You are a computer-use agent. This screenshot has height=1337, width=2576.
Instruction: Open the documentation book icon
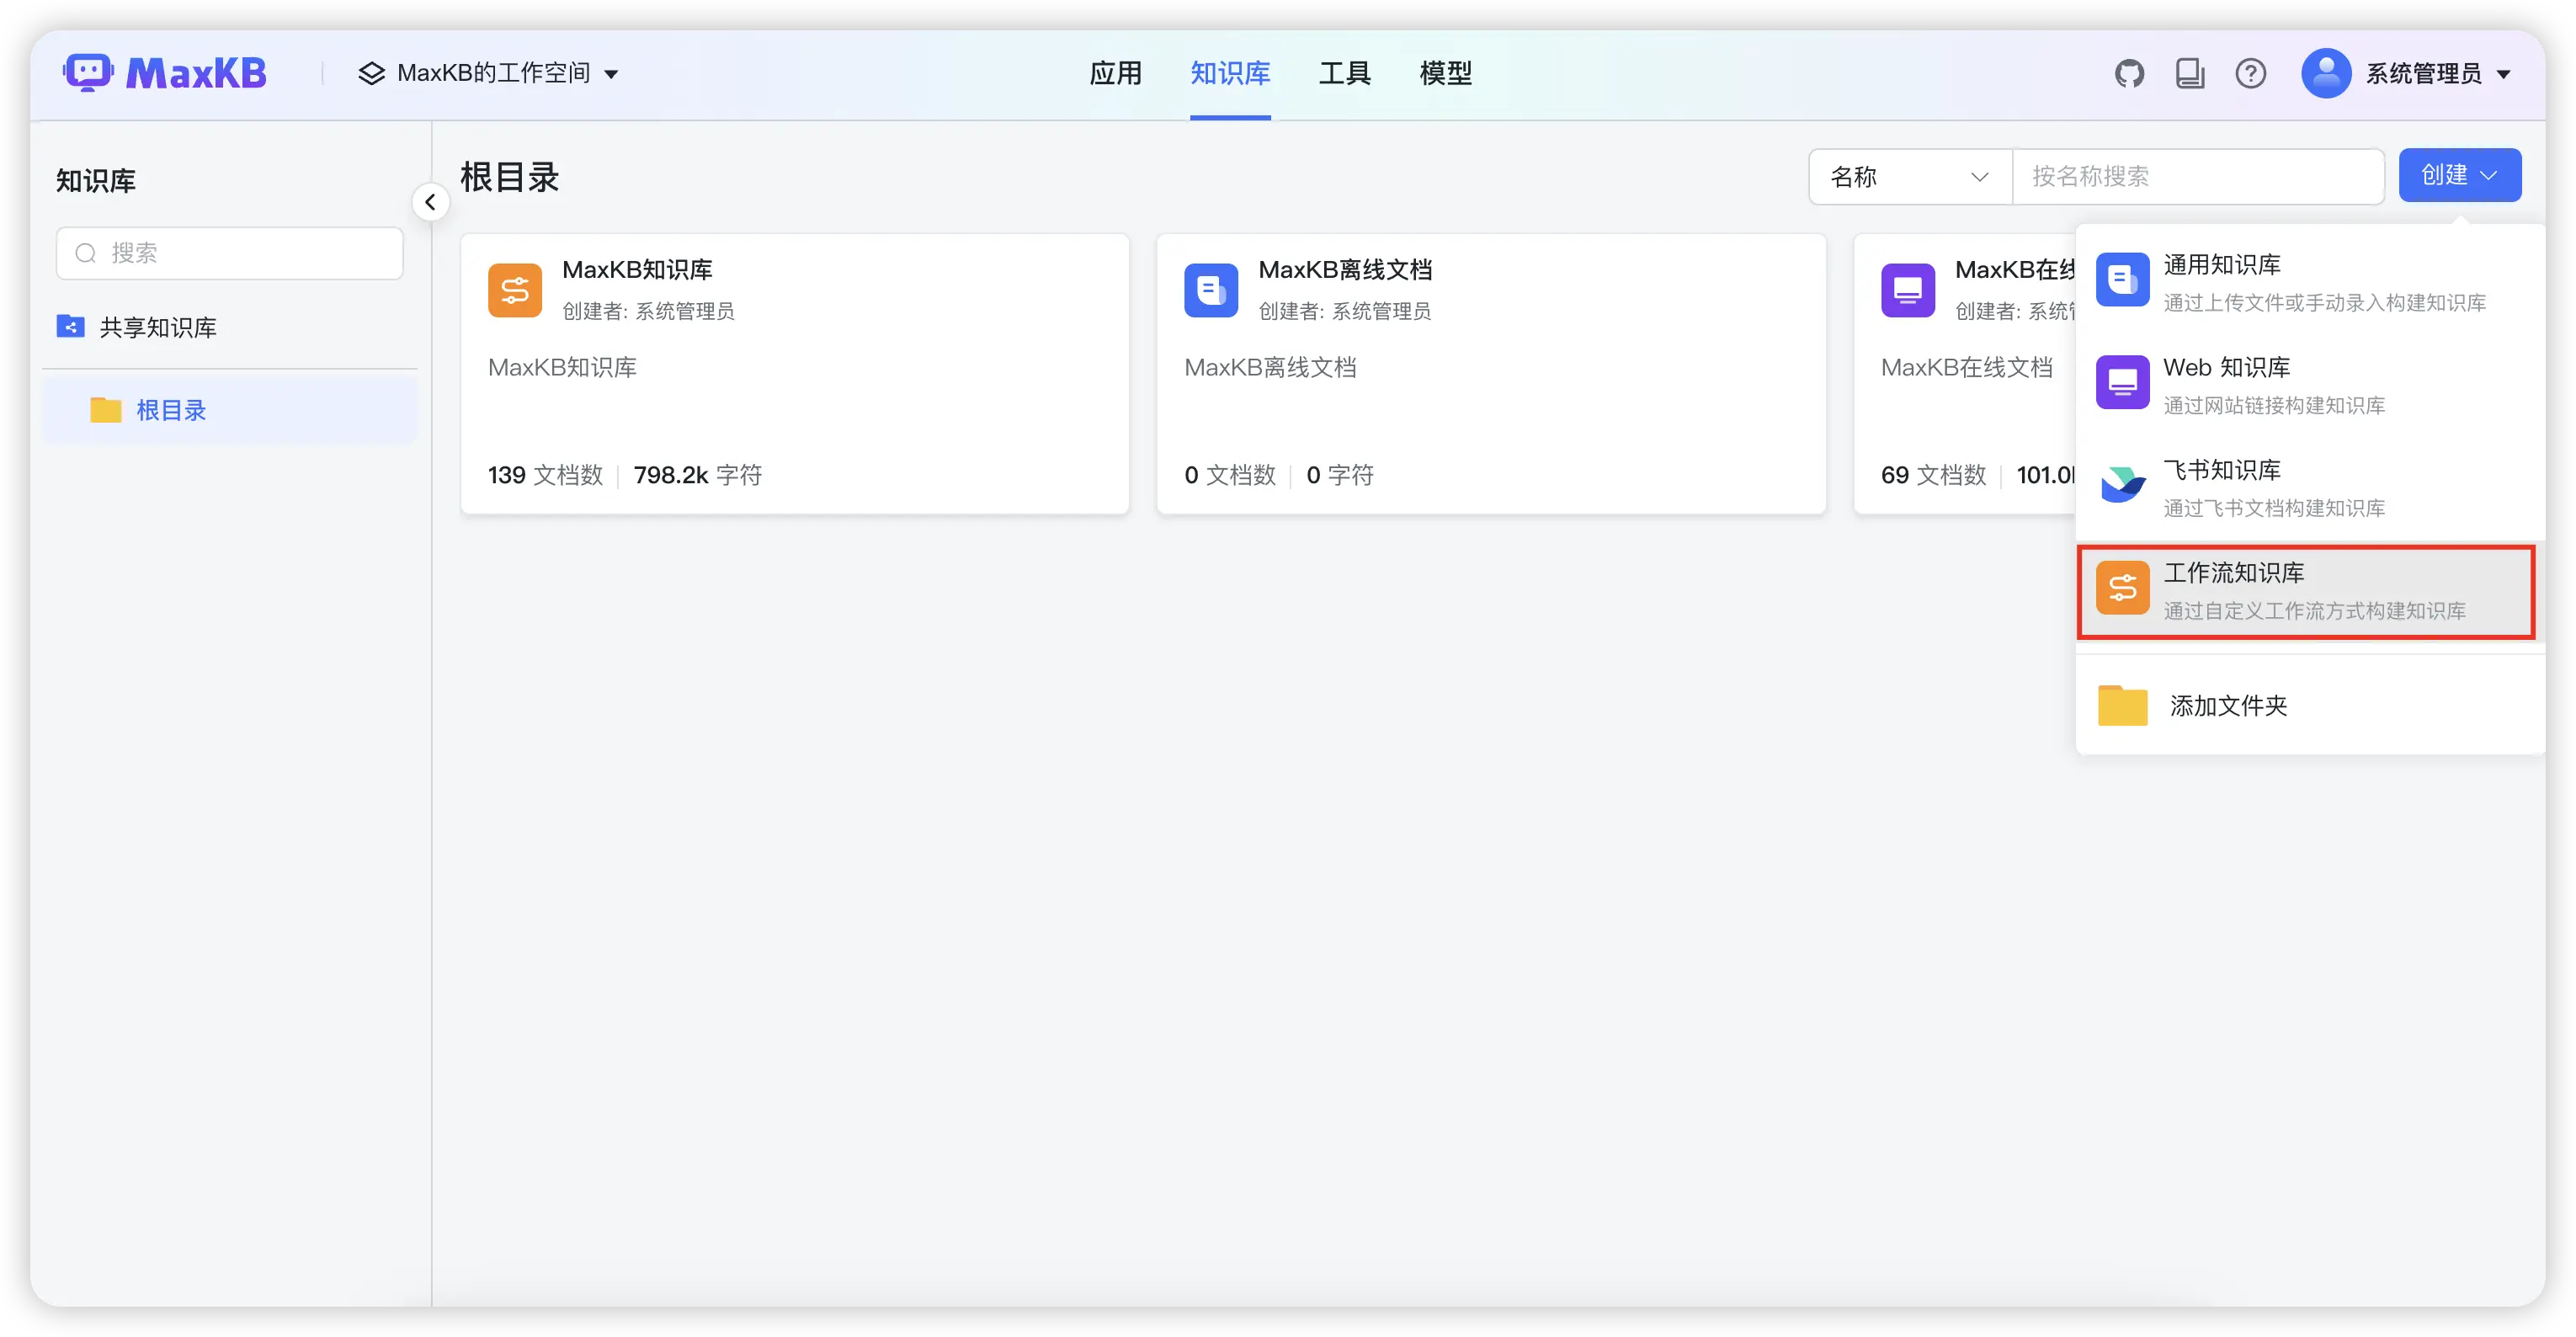[x=2190, y=73]
